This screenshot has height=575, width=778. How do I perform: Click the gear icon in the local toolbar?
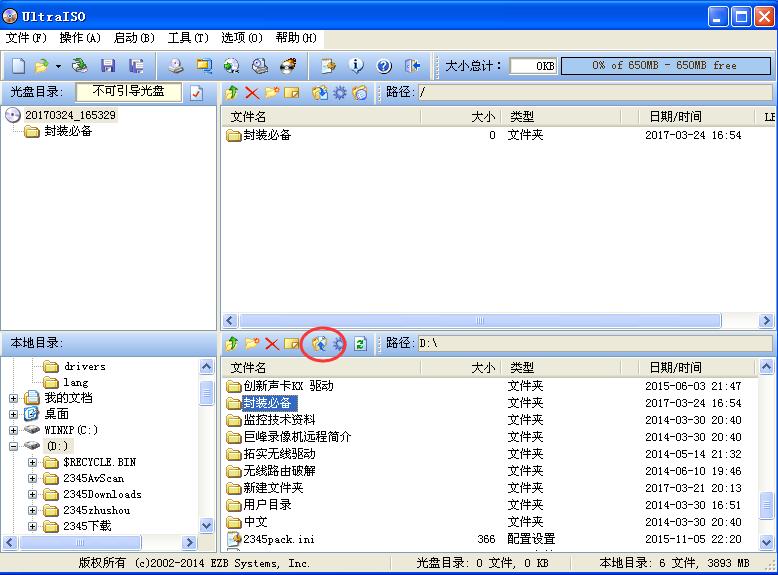(339, 343)
